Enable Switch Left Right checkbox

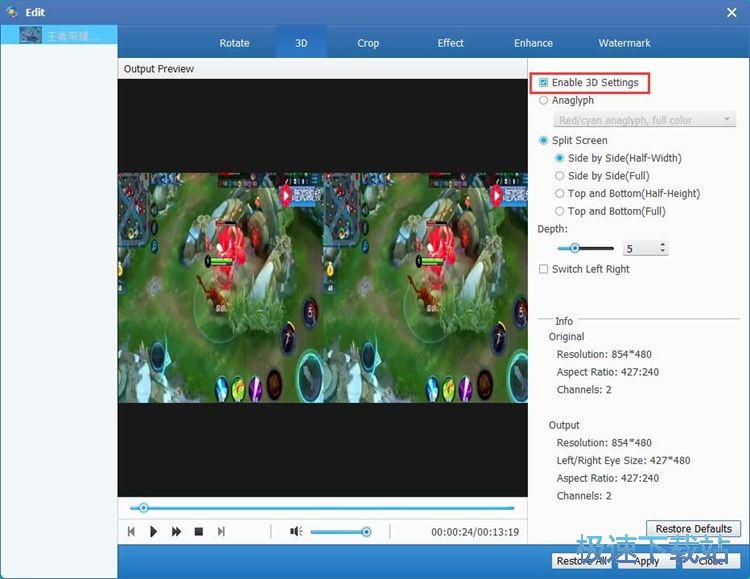[543, 269]
